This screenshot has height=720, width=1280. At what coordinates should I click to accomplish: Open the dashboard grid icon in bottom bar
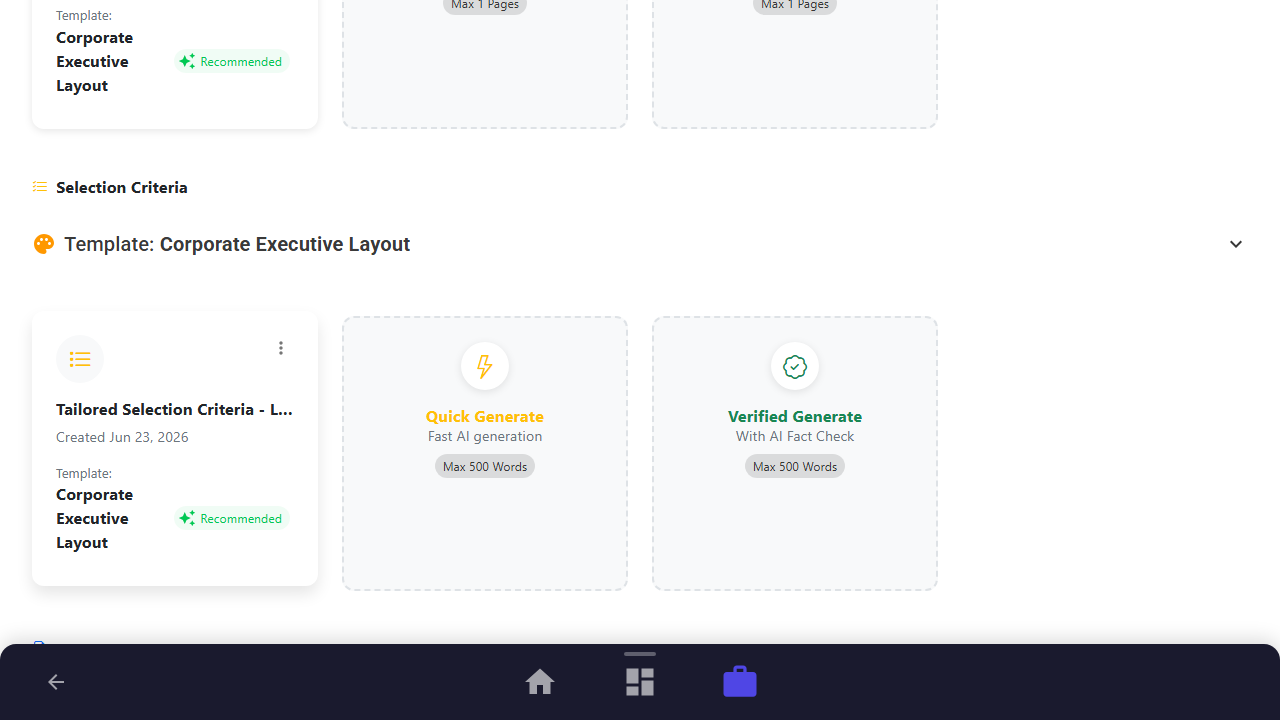click(640, 682)
